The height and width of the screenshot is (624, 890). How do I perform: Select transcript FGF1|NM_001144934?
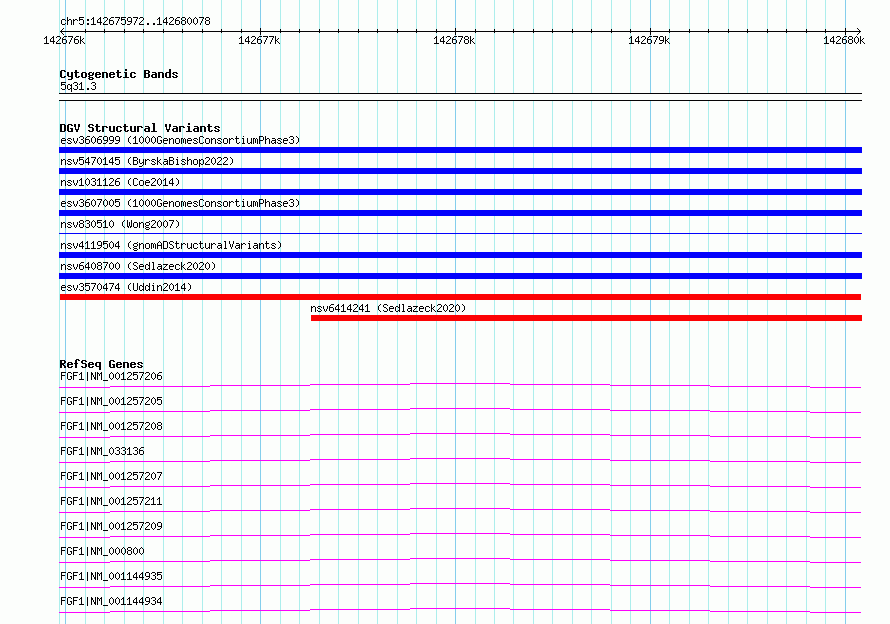click(111, 601)
